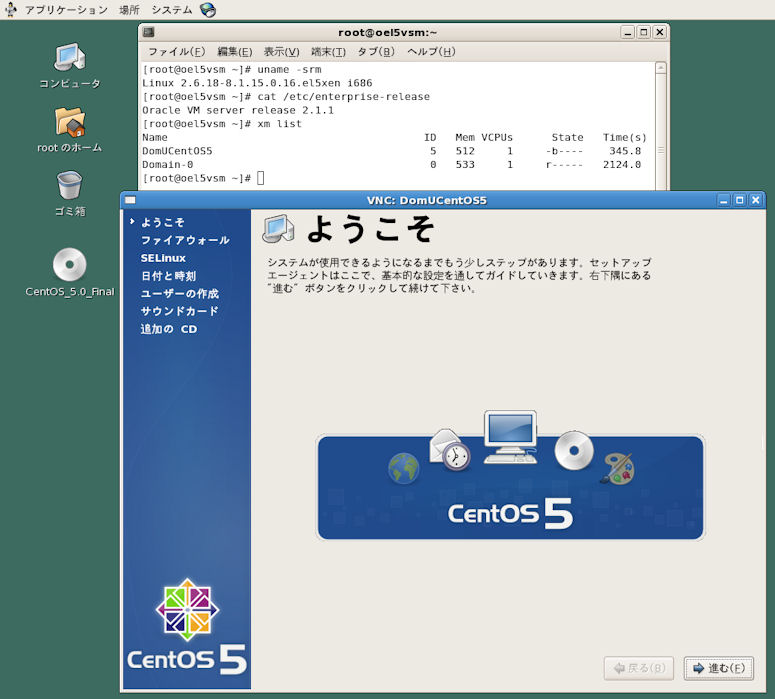Select the ユーザーの作成 step in sidebar
The image size is (775, 699).
tap(179, 294)
